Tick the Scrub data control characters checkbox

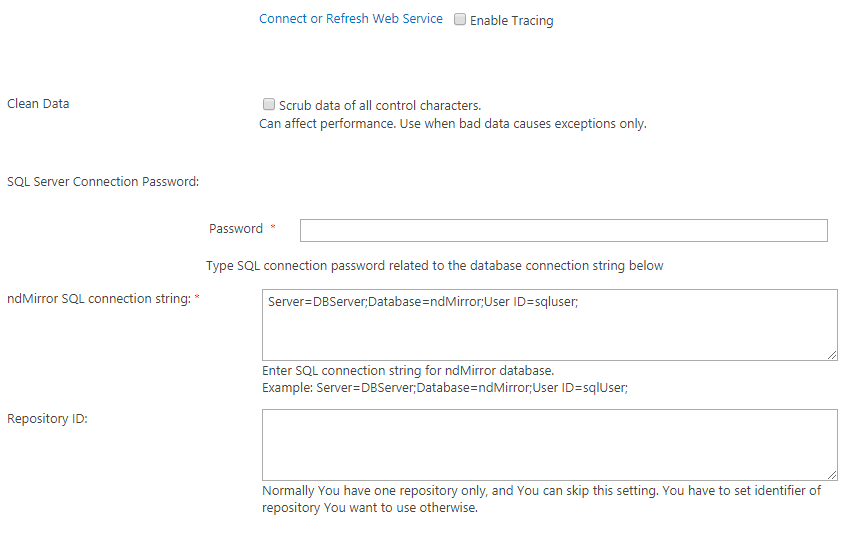pos(268,104)
